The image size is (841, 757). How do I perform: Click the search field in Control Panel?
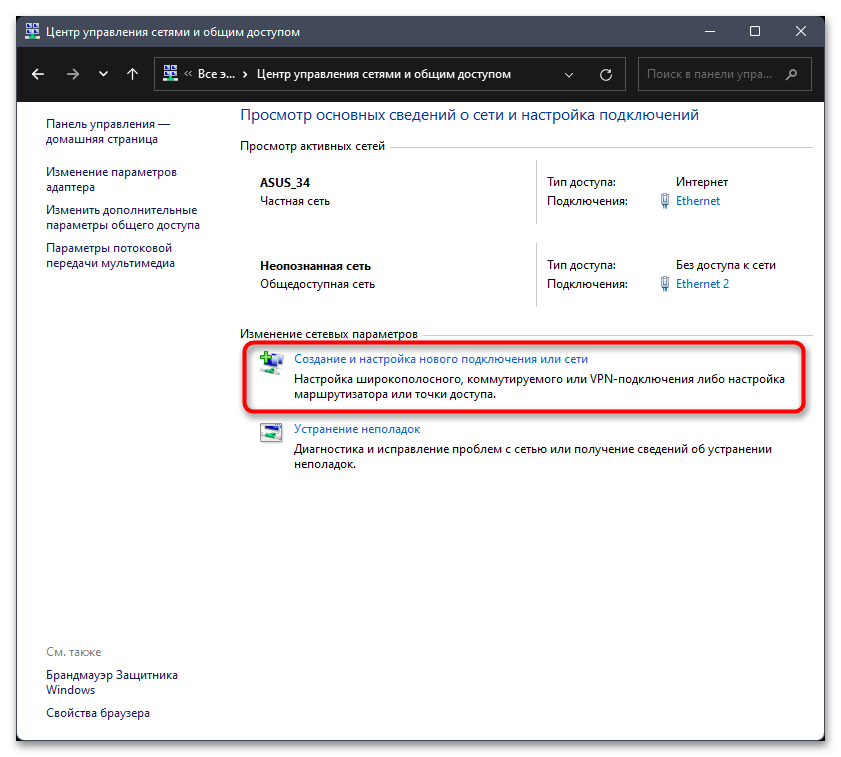pyautogui.click(x=724, y=74)
